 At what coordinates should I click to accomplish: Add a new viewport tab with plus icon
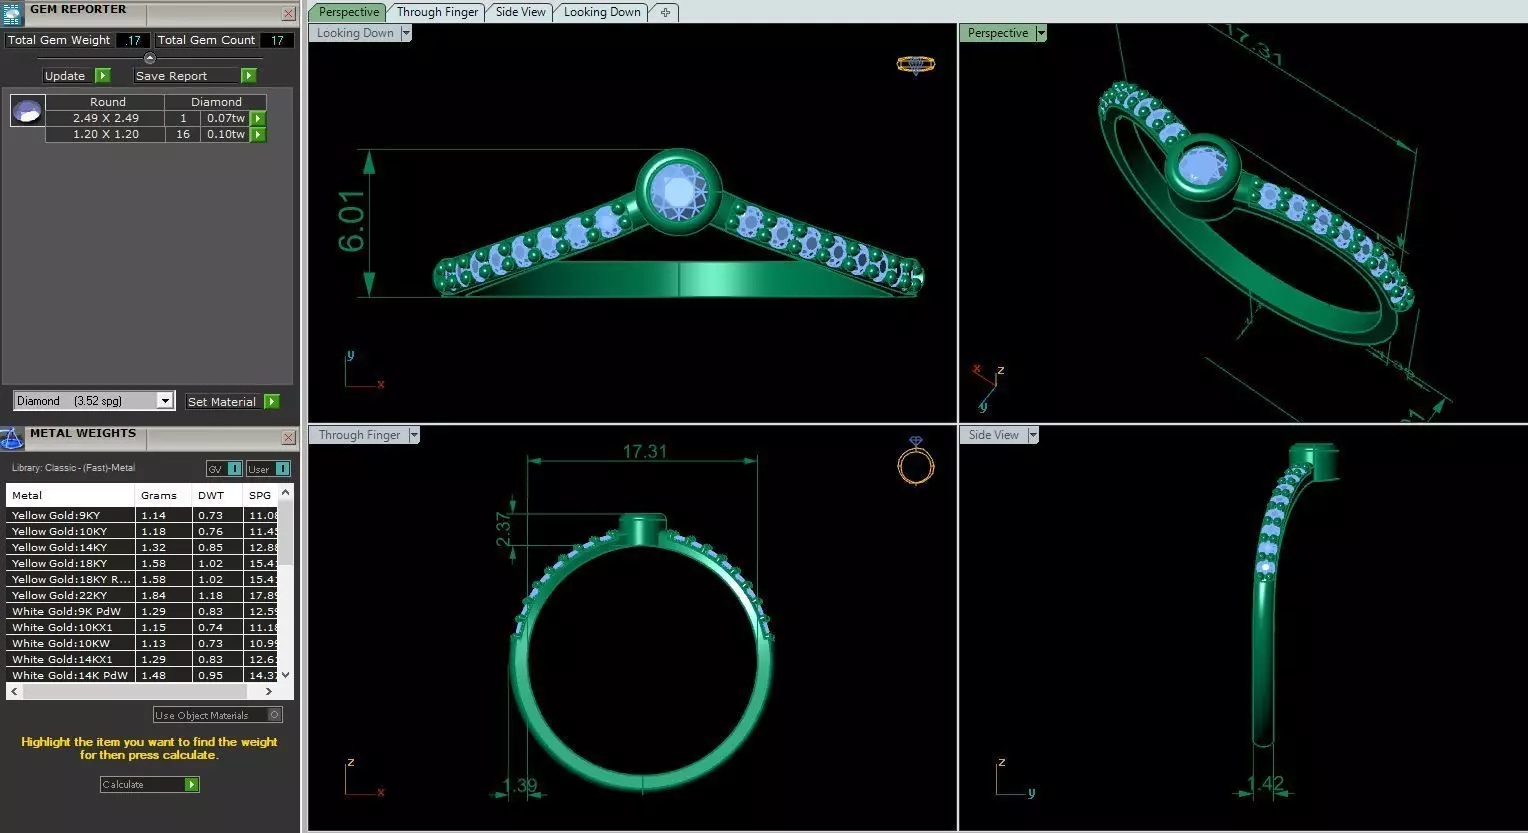click(x=665, y=12)
